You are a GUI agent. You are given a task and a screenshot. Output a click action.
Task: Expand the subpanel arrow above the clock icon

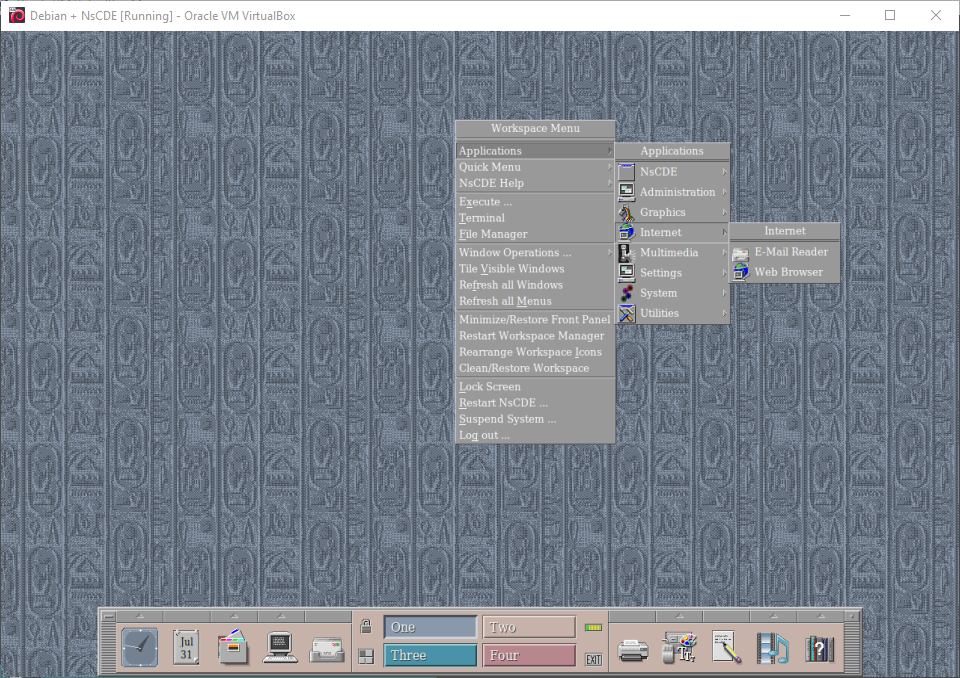(139, 615)
